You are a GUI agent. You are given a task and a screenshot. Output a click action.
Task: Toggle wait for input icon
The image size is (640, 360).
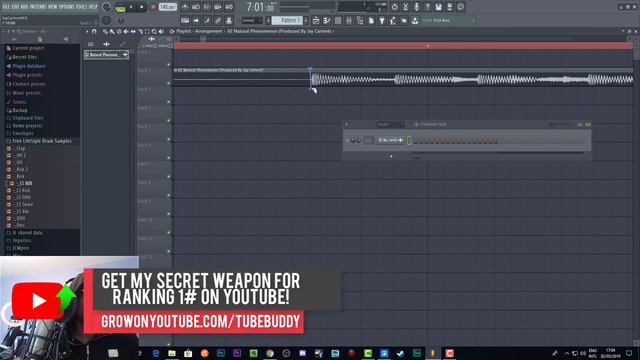pos(196,7)
